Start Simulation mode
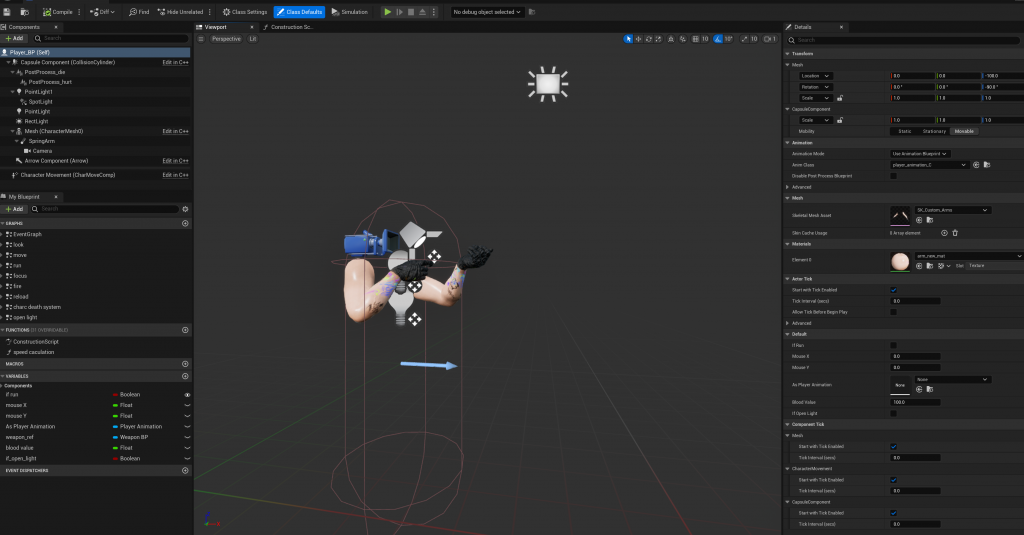Image resolution: width=1024 pixels, height=535 pixels. click(349, 12)
